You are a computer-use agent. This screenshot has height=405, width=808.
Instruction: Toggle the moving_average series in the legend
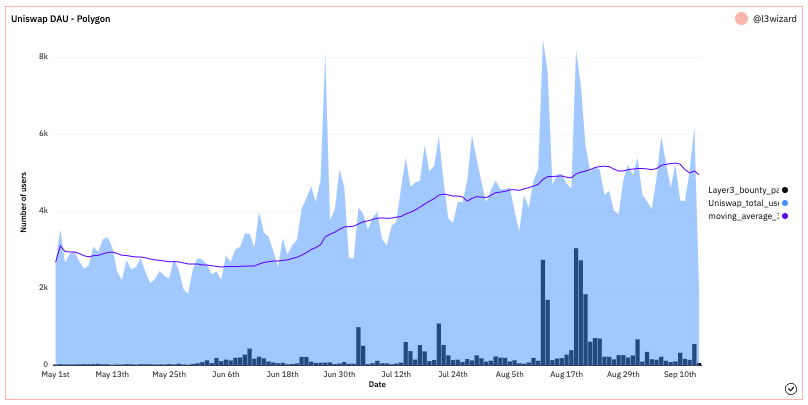pos(748,216)
